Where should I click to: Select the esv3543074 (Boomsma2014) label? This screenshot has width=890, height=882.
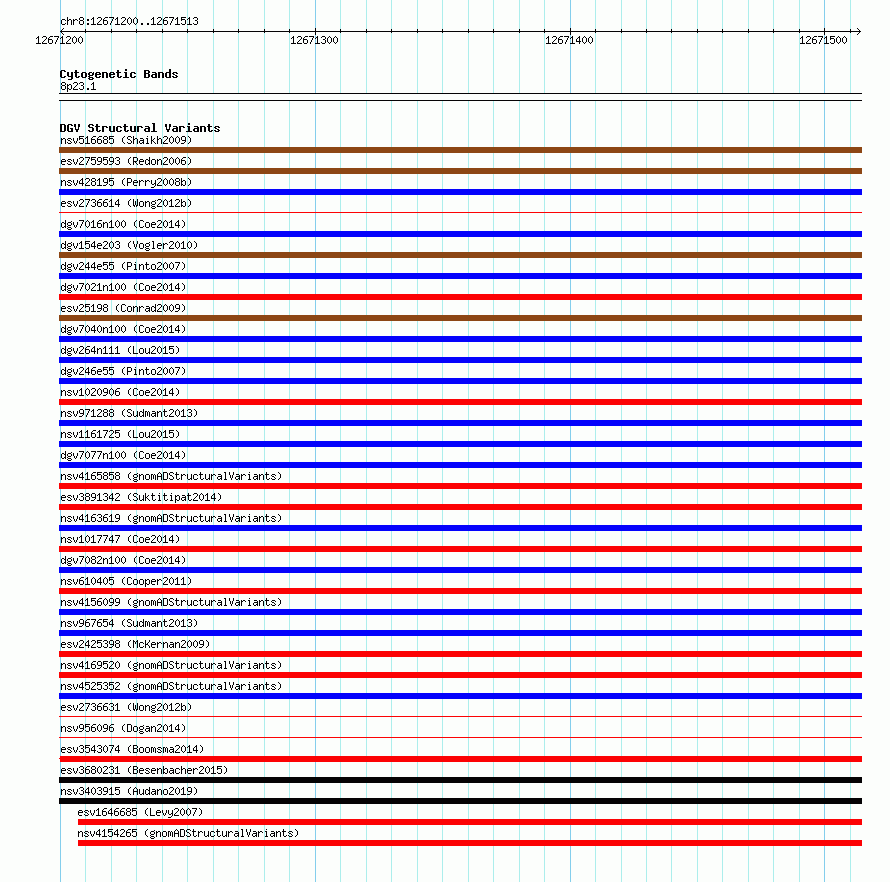(x=132, y=749)
